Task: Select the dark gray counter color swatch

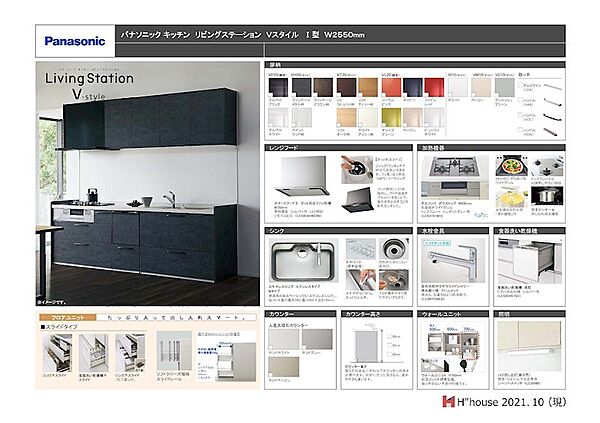Action: coord(317,339)
